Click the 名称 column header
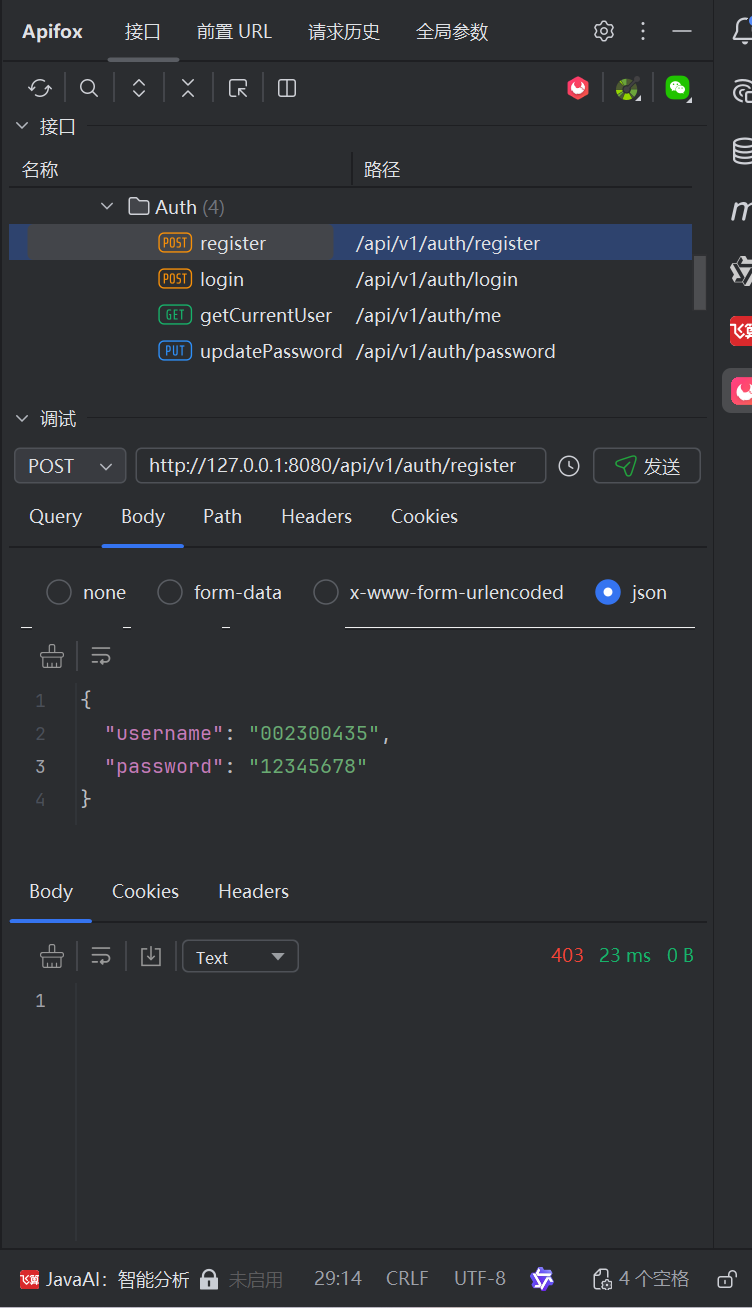The image size is (752, 1308). click(40, 170)
